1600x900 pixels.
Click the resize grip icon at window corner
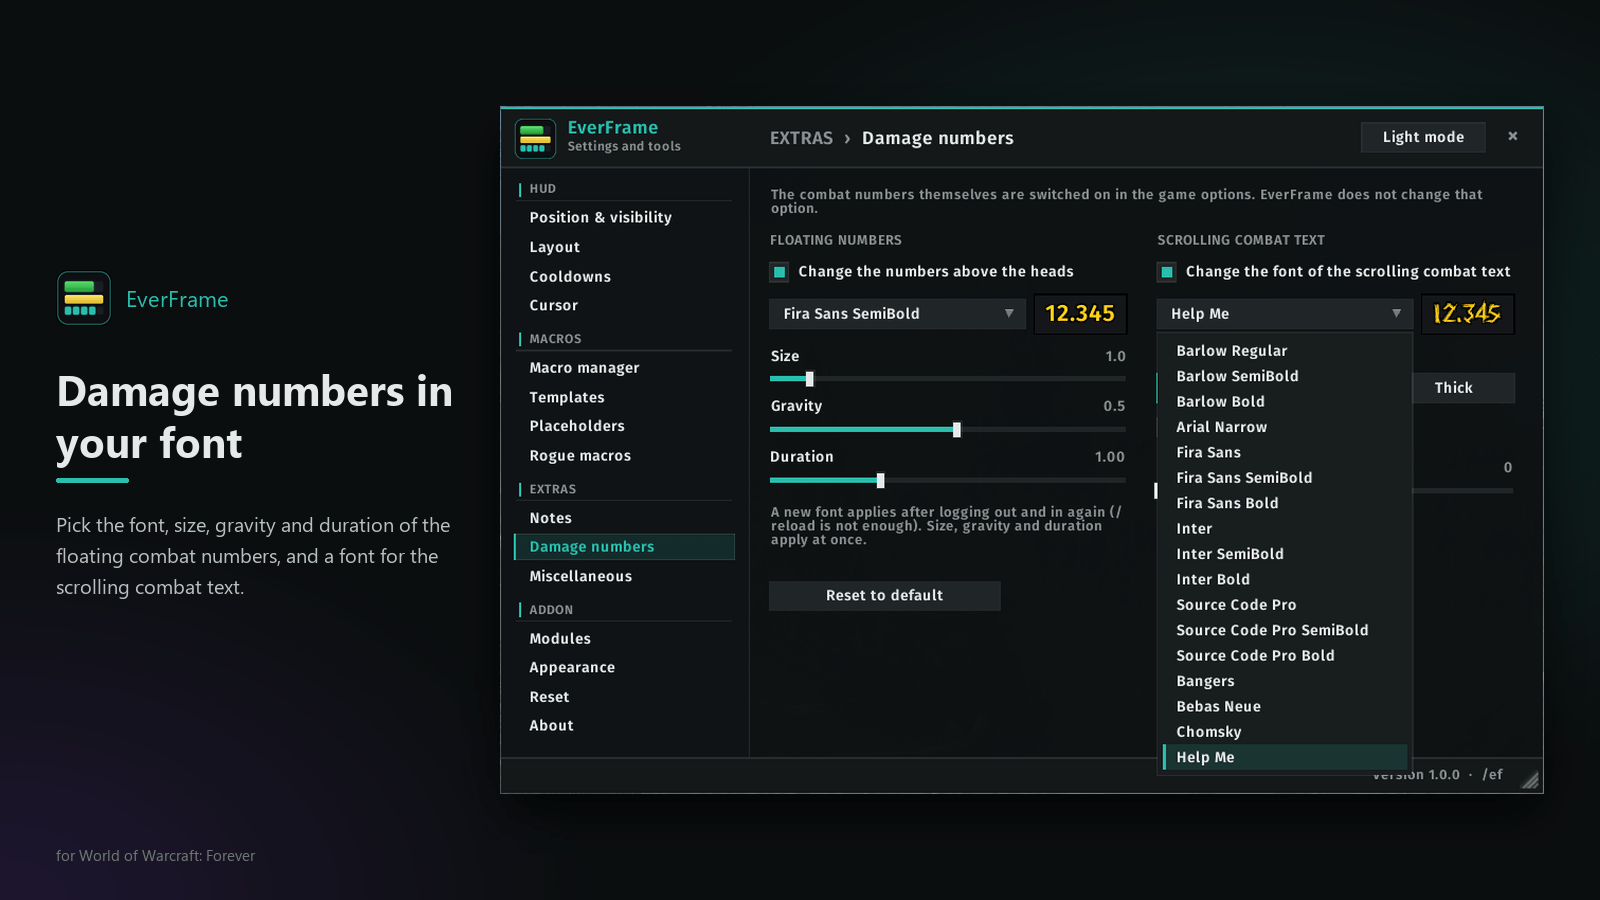[x=1530, y=780]
